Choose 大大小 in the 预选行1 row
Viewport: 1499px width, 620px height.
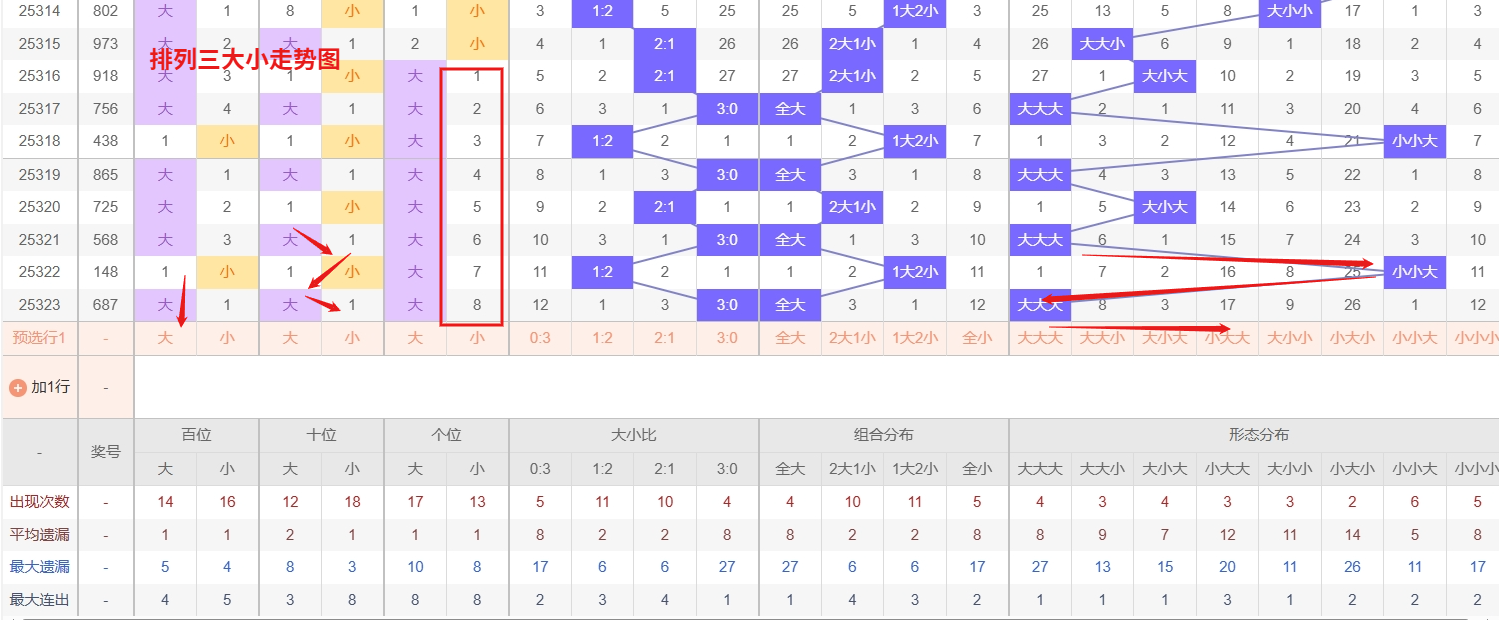[1102, 338]
